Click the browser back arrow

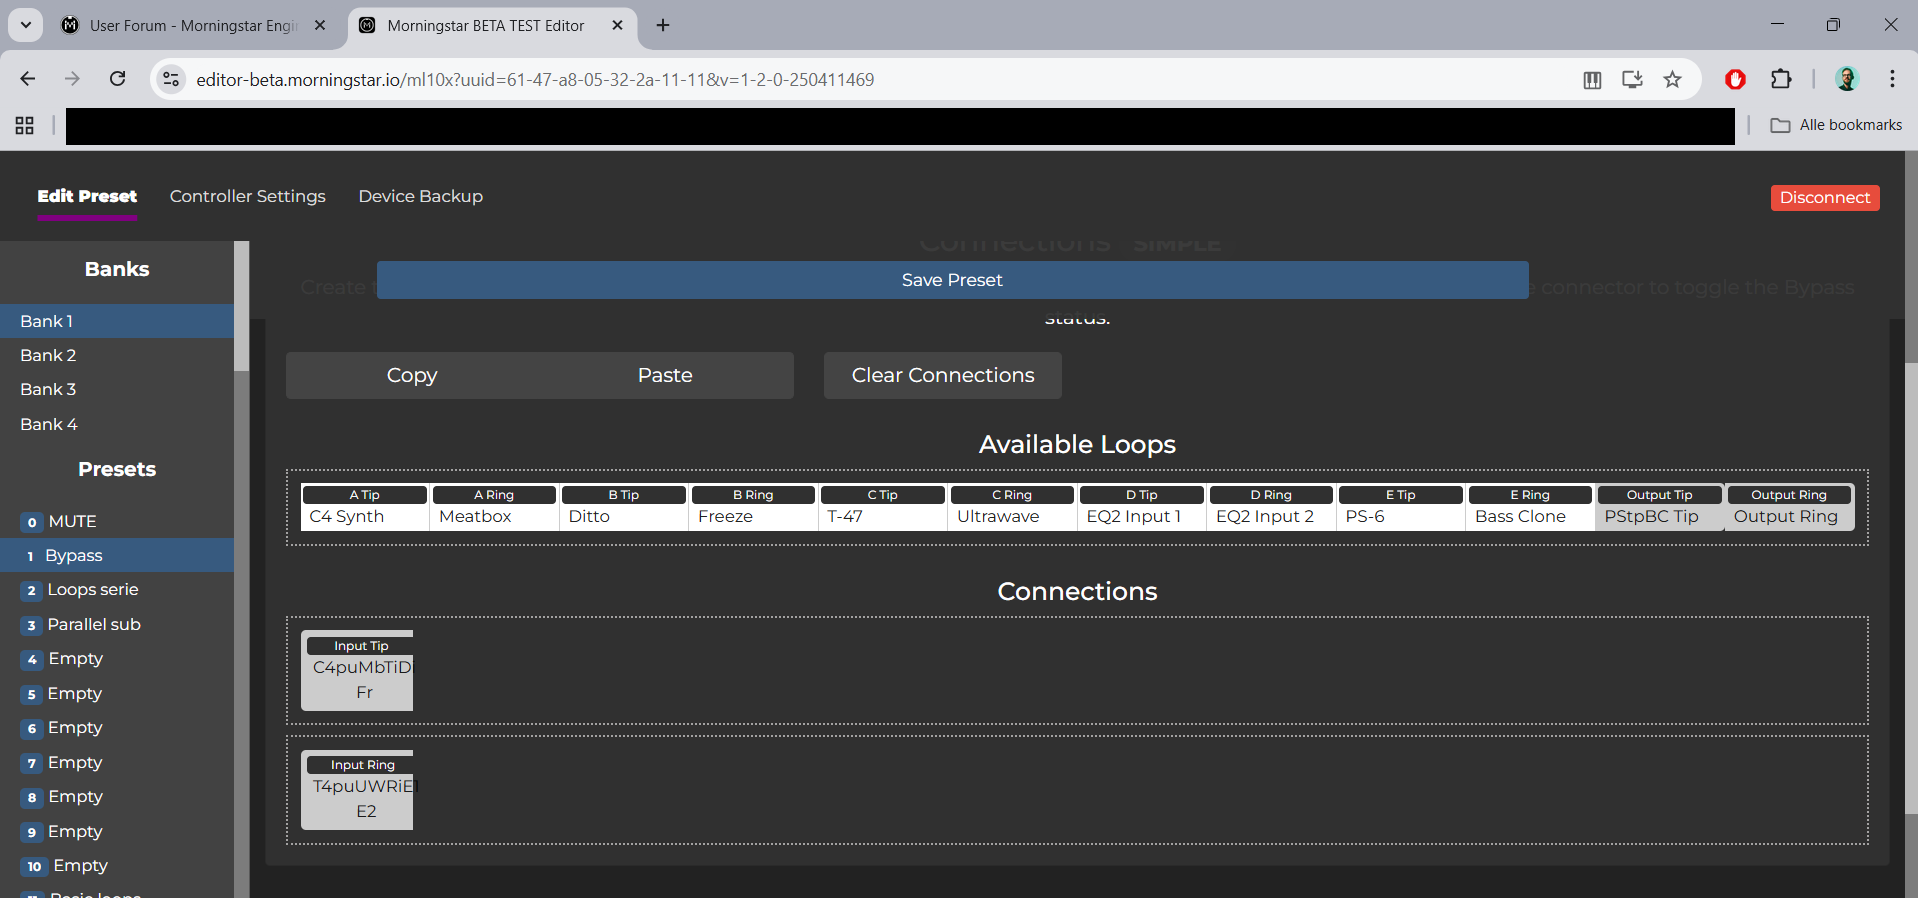pos(28,79)
